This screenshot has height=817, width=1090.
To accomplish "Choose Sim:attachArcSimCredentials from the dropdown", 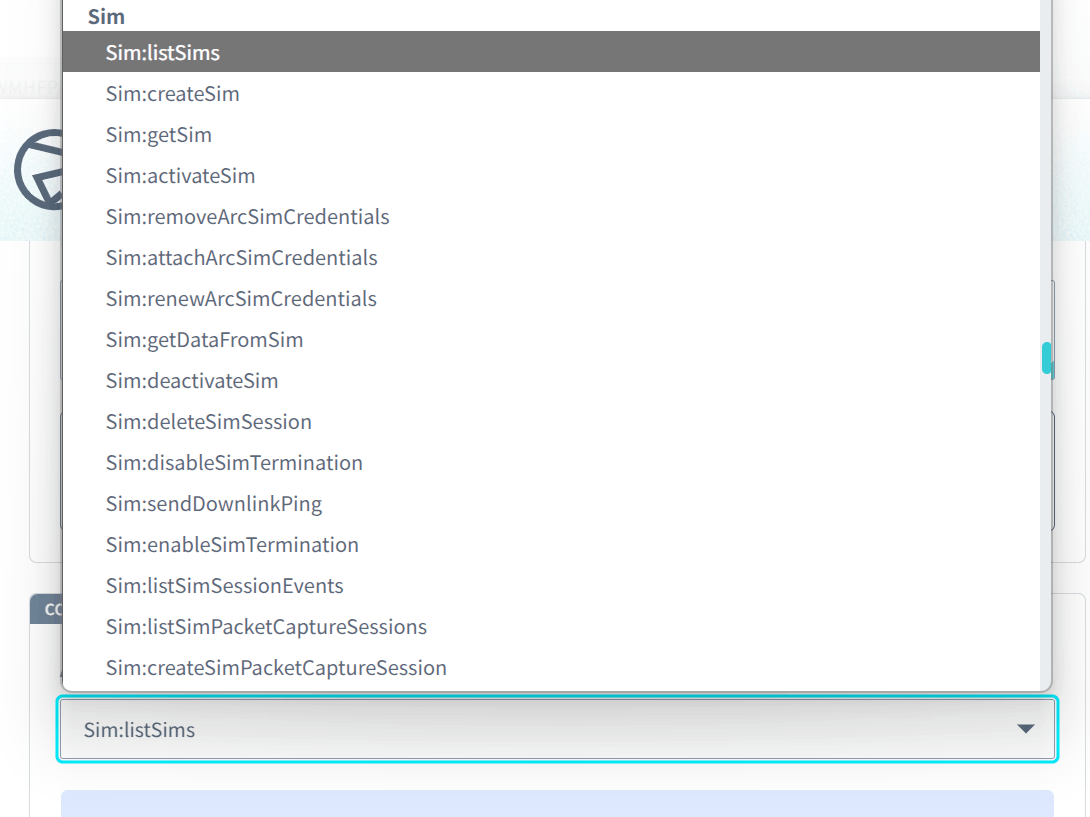I will tap(241, 257).
